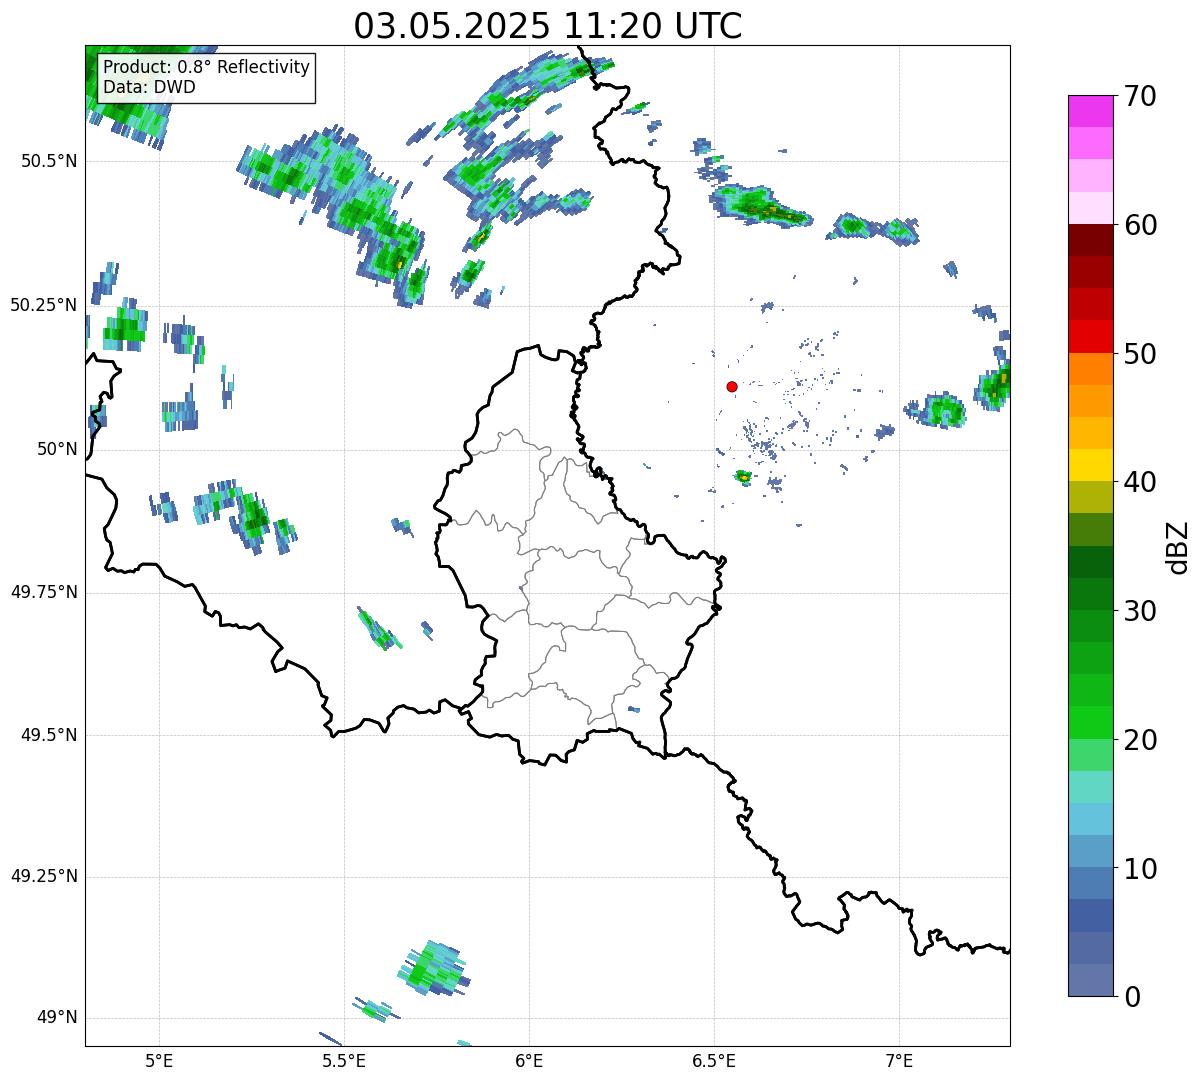This screenshot has height=1081, width=1202.
Task: Click the "49.75°N" latitude label
Action: click(44, 592)
